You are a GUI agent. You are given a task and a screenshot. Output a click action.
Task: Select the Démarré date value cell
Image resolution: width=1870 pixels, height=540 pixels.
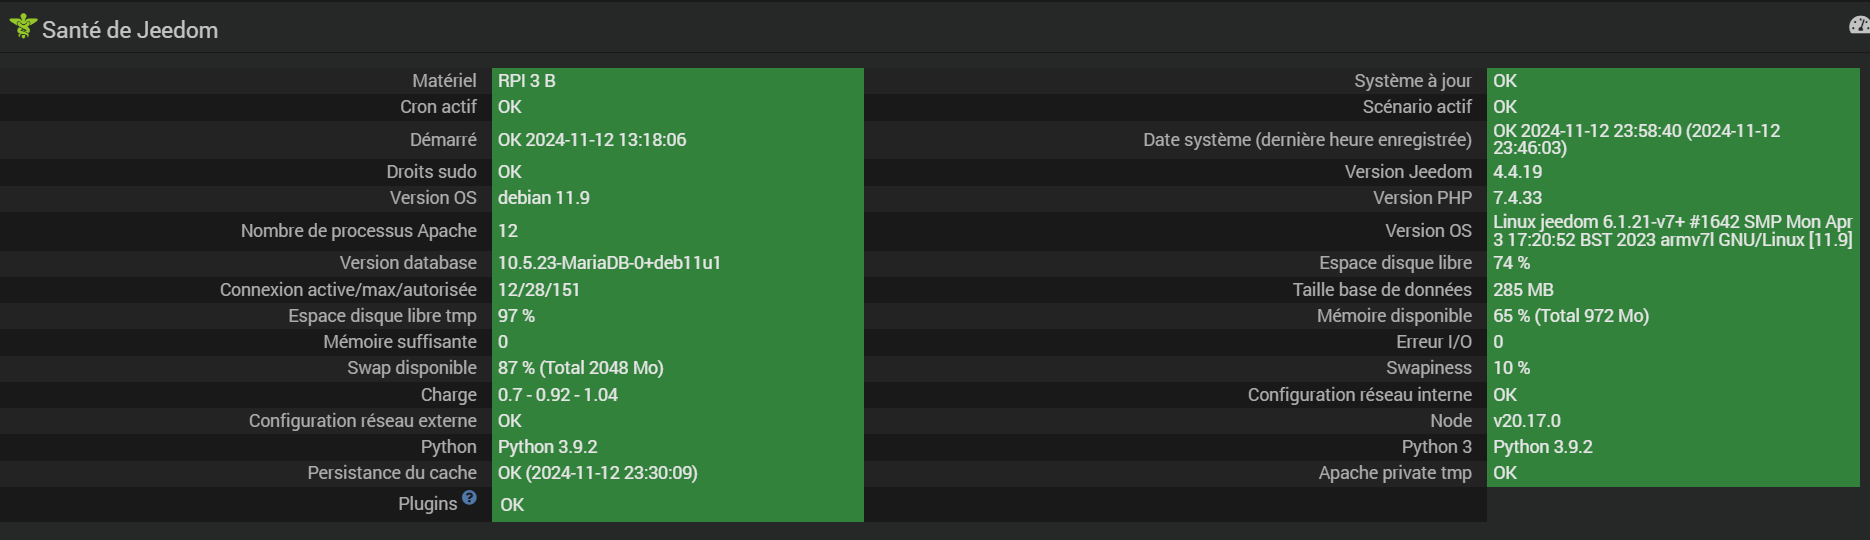[592, 140]
